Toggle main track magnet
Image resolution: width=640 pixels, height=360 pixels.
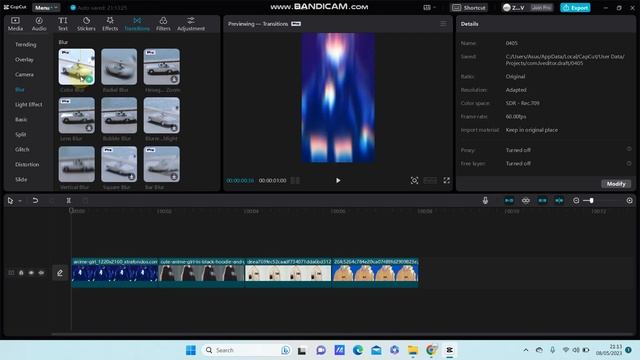pyautogui.click(x=509, y=200)
